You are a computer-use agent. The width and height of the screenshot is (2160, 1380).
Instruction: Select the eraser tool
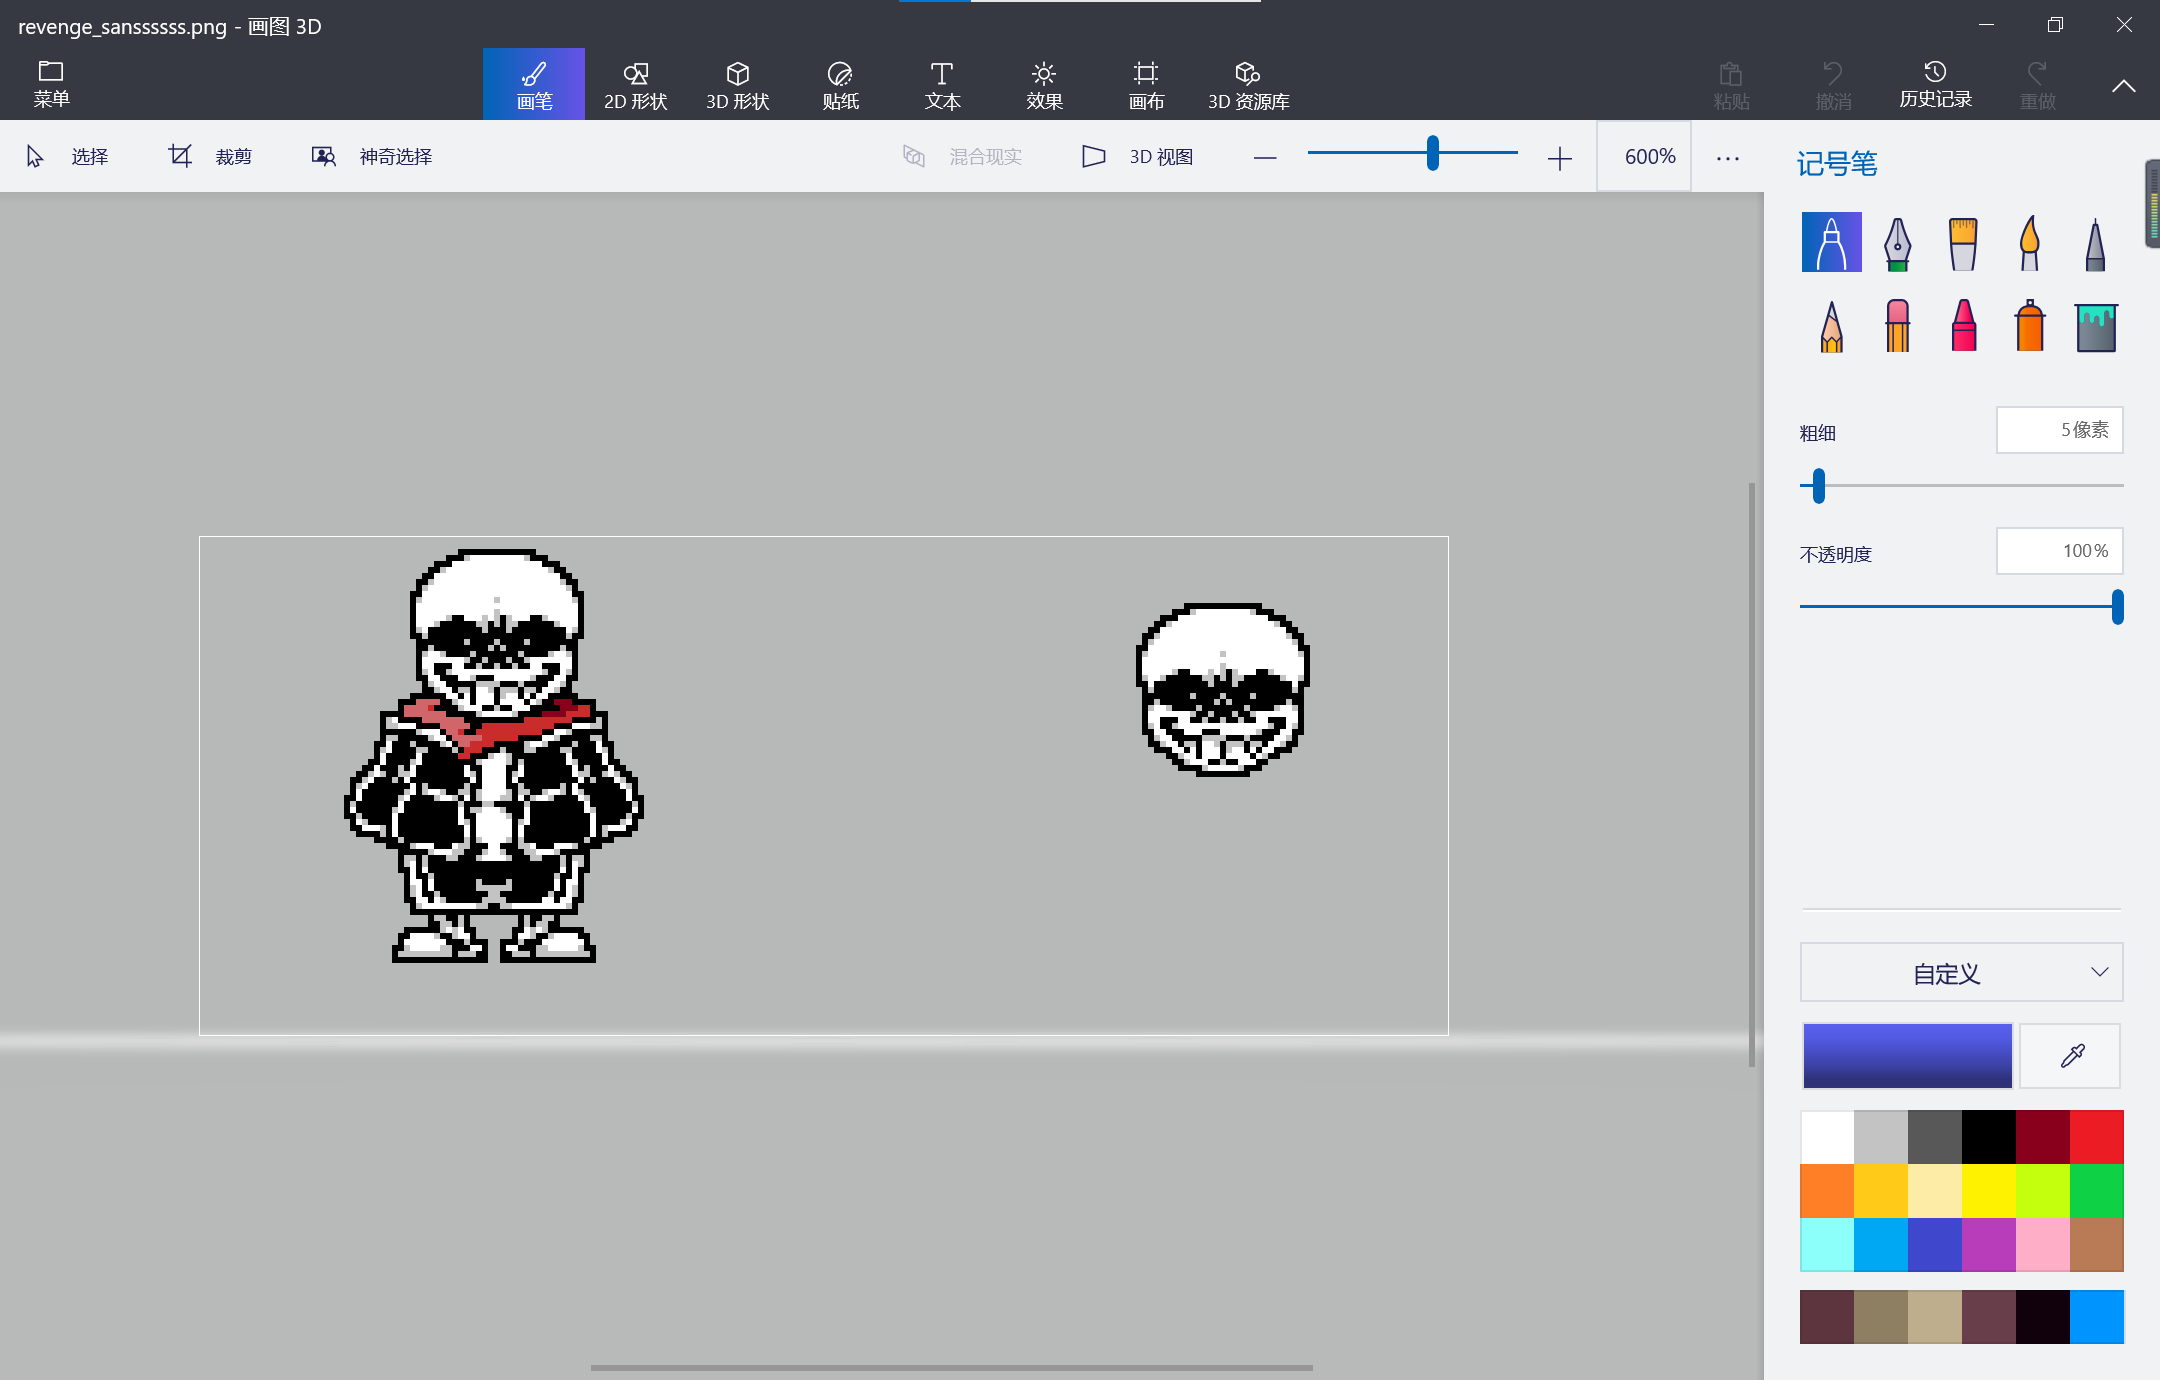click(x=1897, y=326)
